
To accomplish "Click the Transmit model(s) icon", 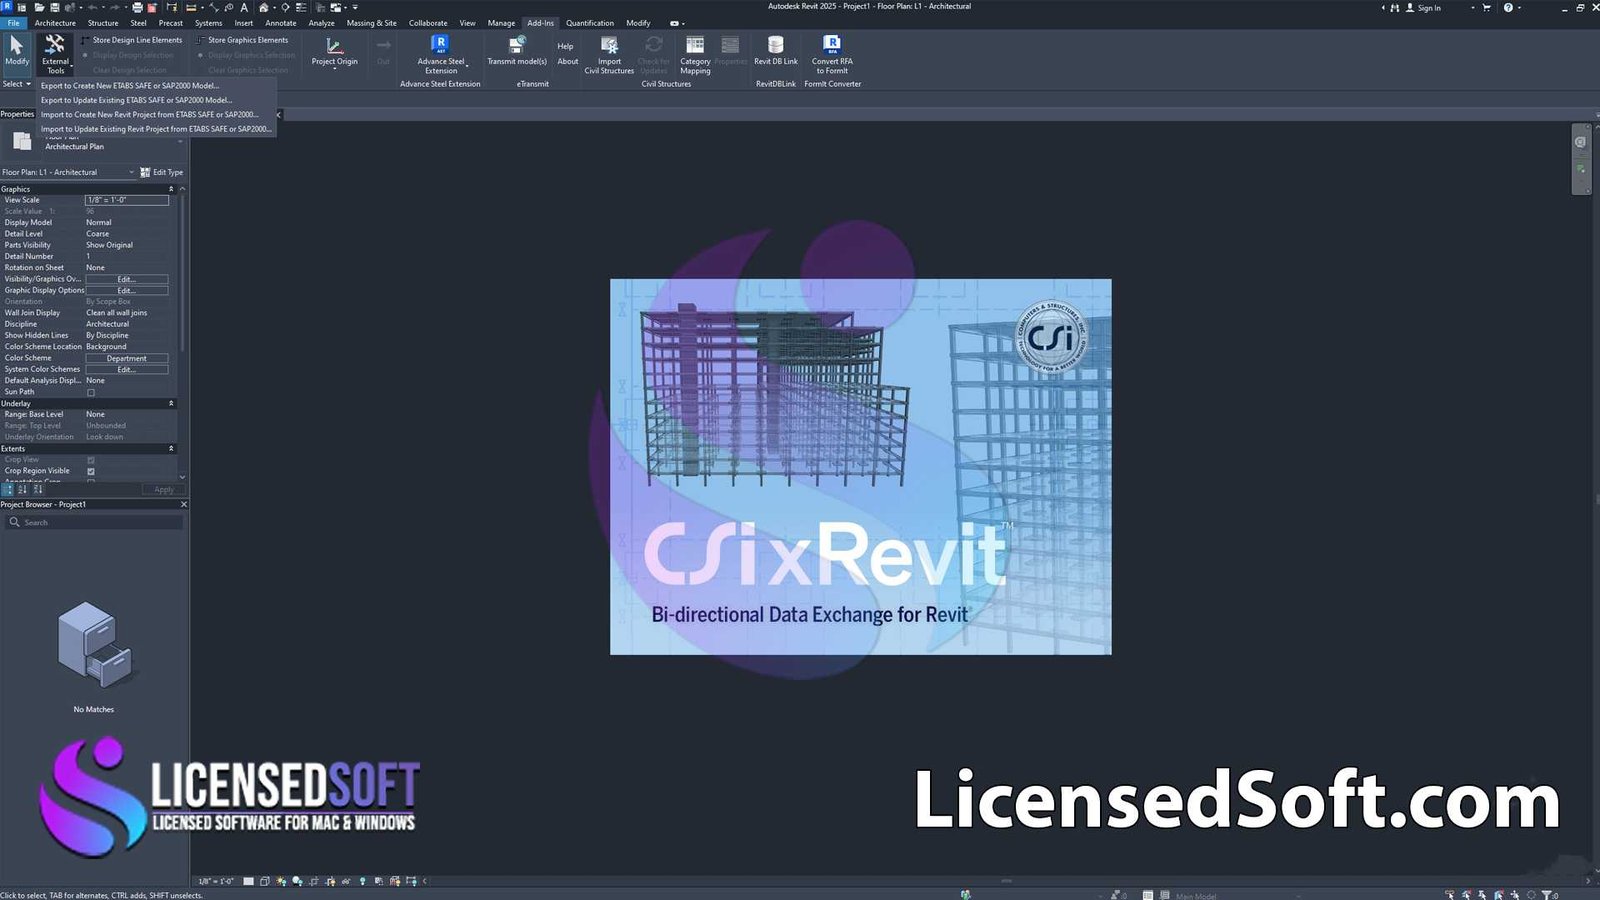I will point(517,45).
